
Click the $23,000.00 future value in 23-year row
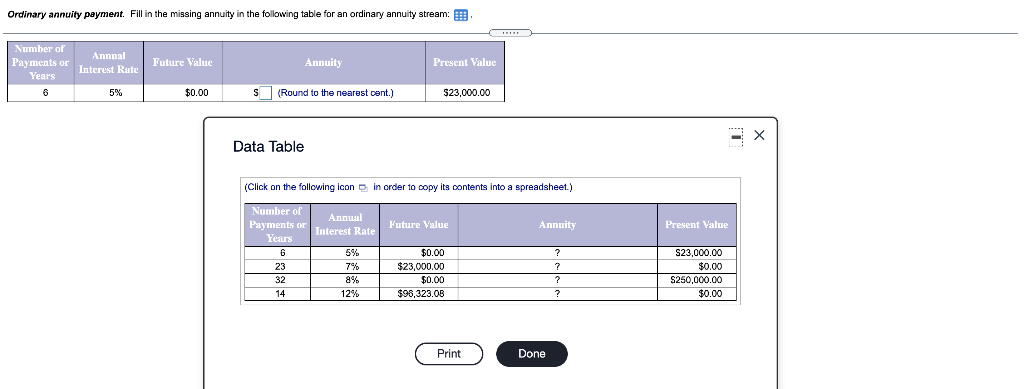pyautogui.click(x=419, y=266)
